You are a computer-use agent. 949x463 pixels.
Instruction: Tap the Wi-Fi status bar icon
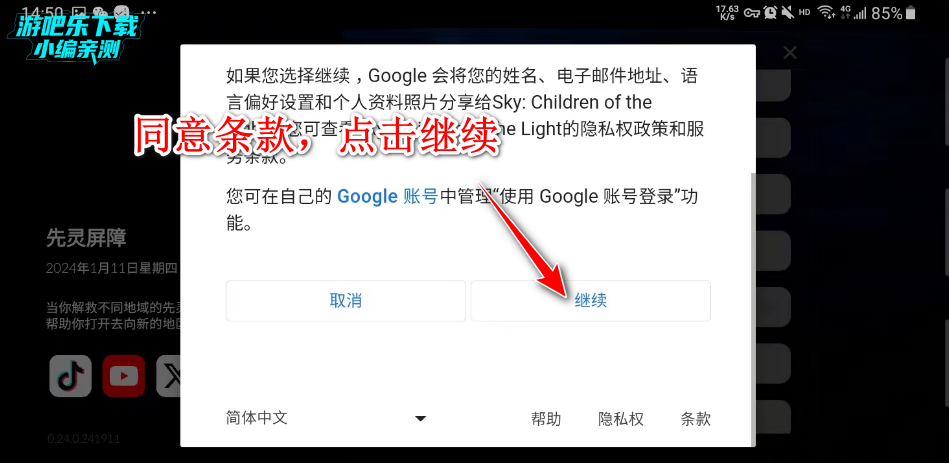pyautogui.click(x=824, y=11)
